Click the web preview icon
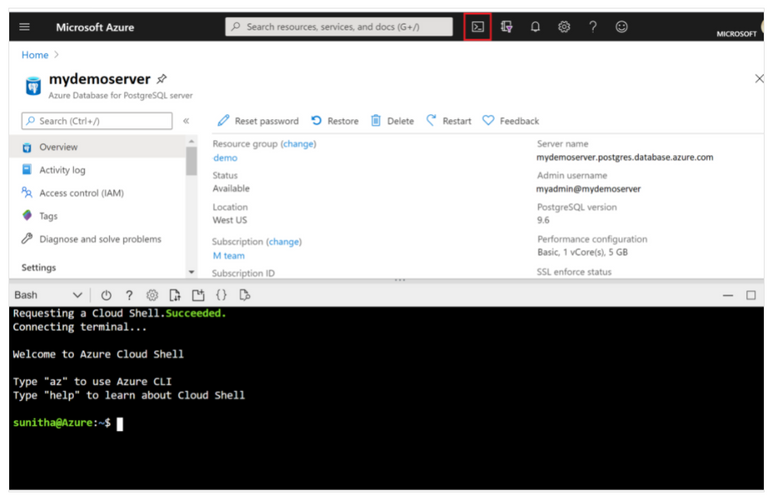Viewport: 768px width, 495px height. (x=244, y=295)
